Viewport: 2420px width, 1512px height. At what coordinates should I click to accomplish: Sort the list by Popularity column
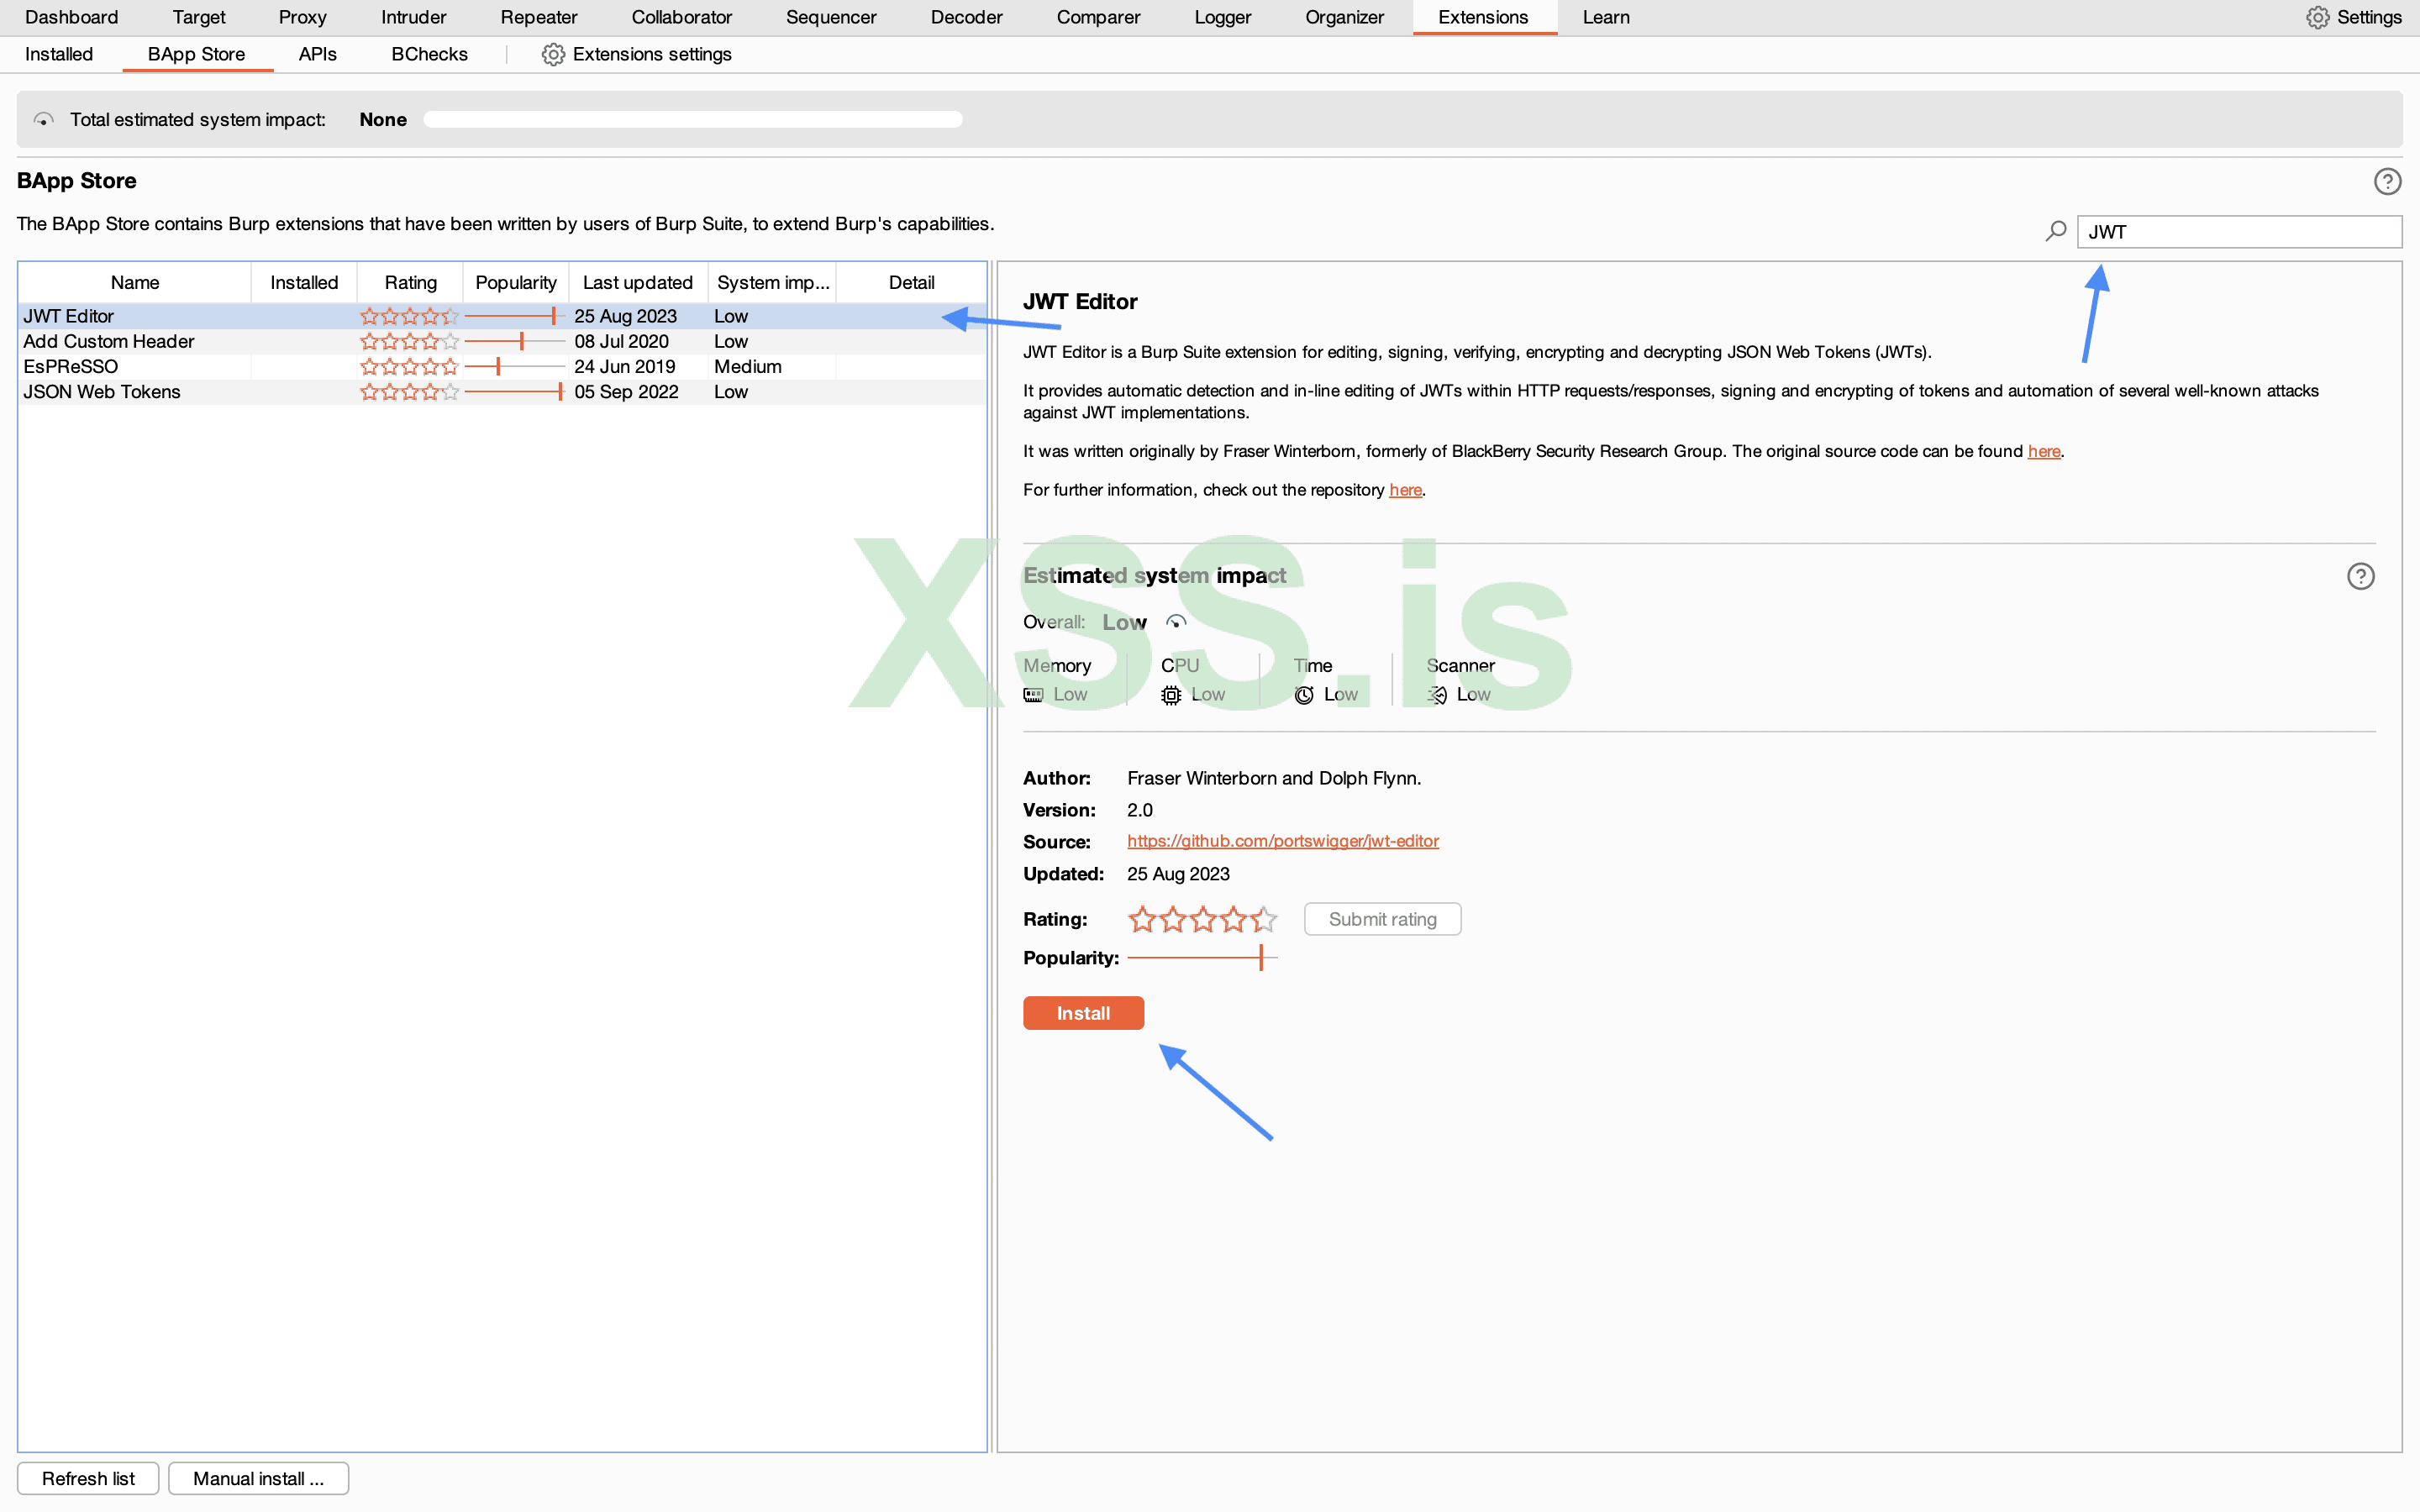pyautogui.click(x=515, y=282)
